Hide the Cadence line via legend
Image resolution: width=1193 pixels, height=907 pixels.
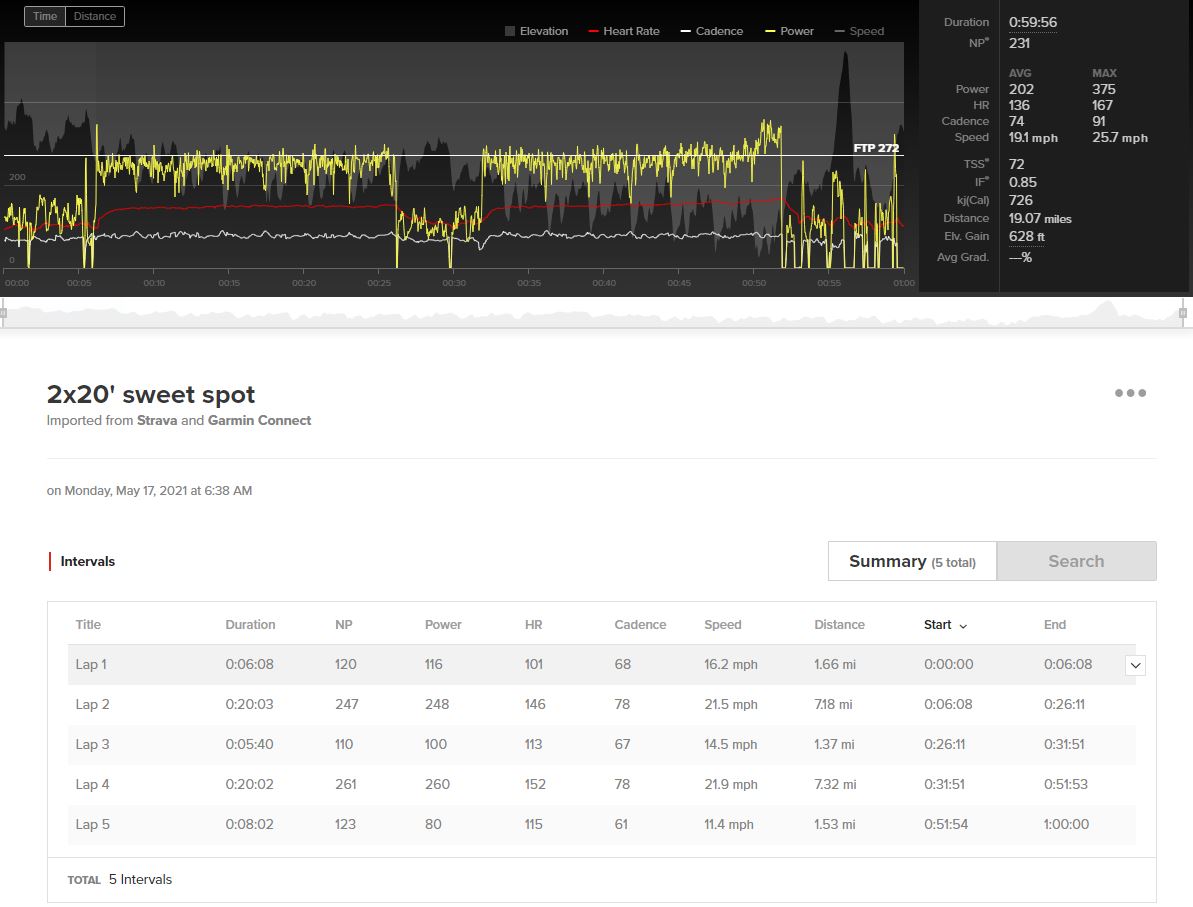click(711, 31)
